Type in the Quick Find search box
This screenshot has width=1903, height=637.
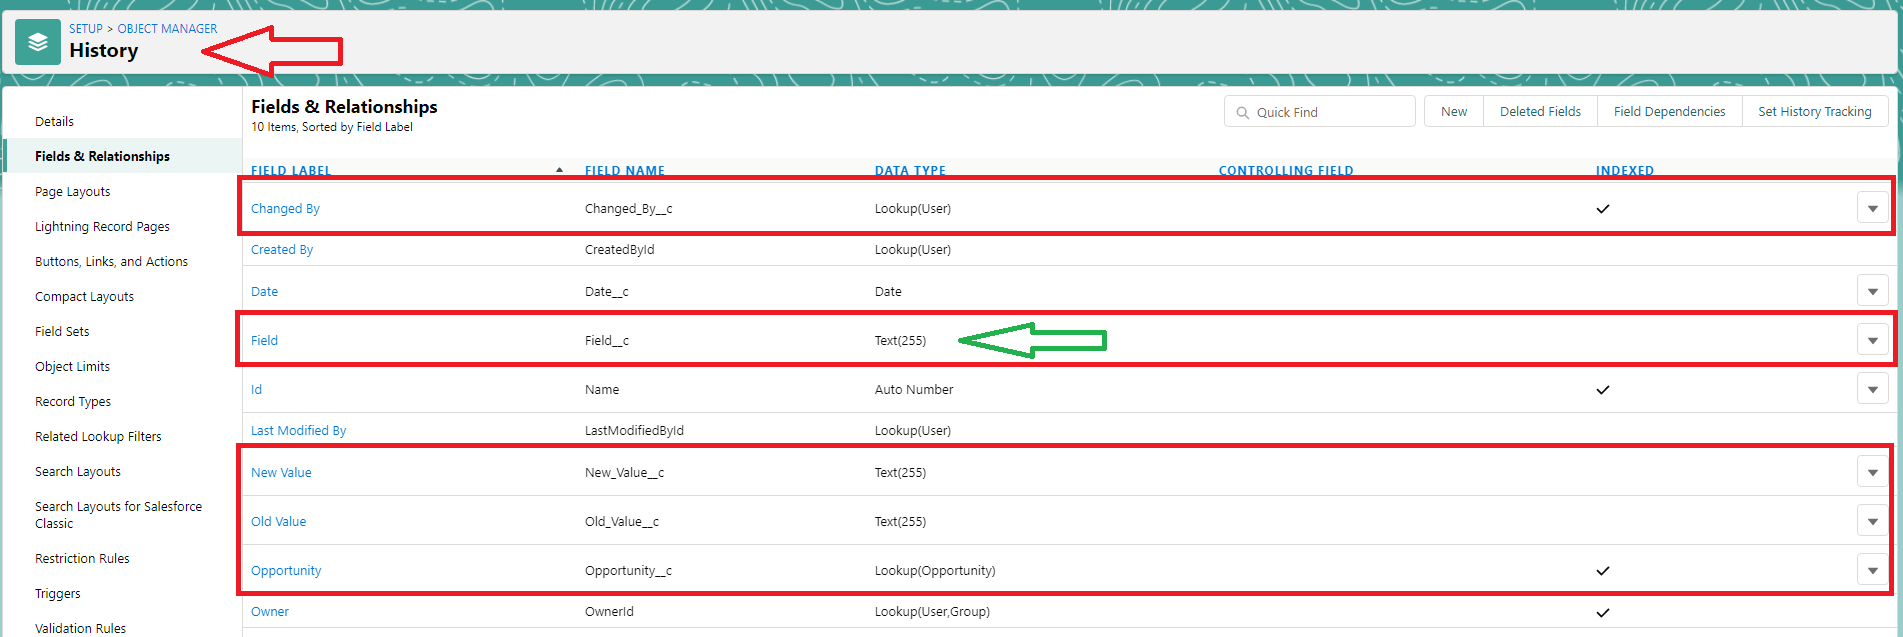pyautogui.click(x=1330, y=112)
